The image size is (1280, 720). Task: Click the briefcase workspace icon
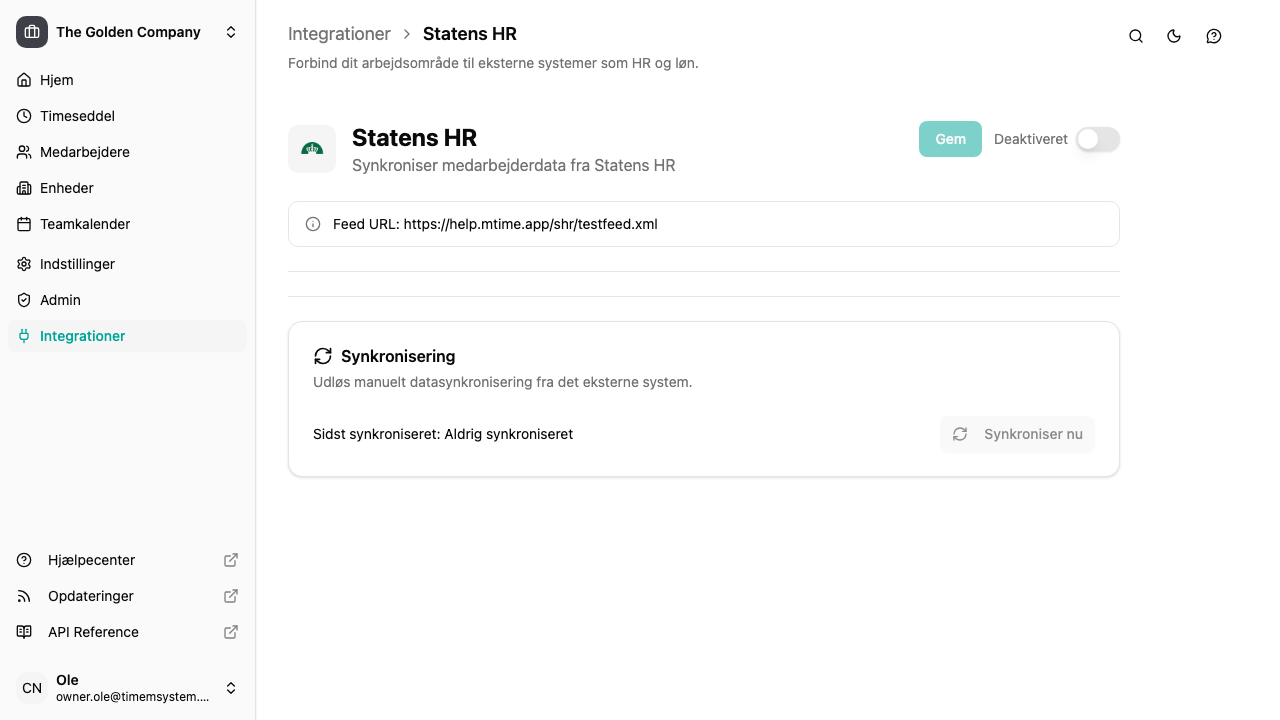pos(32,32)
